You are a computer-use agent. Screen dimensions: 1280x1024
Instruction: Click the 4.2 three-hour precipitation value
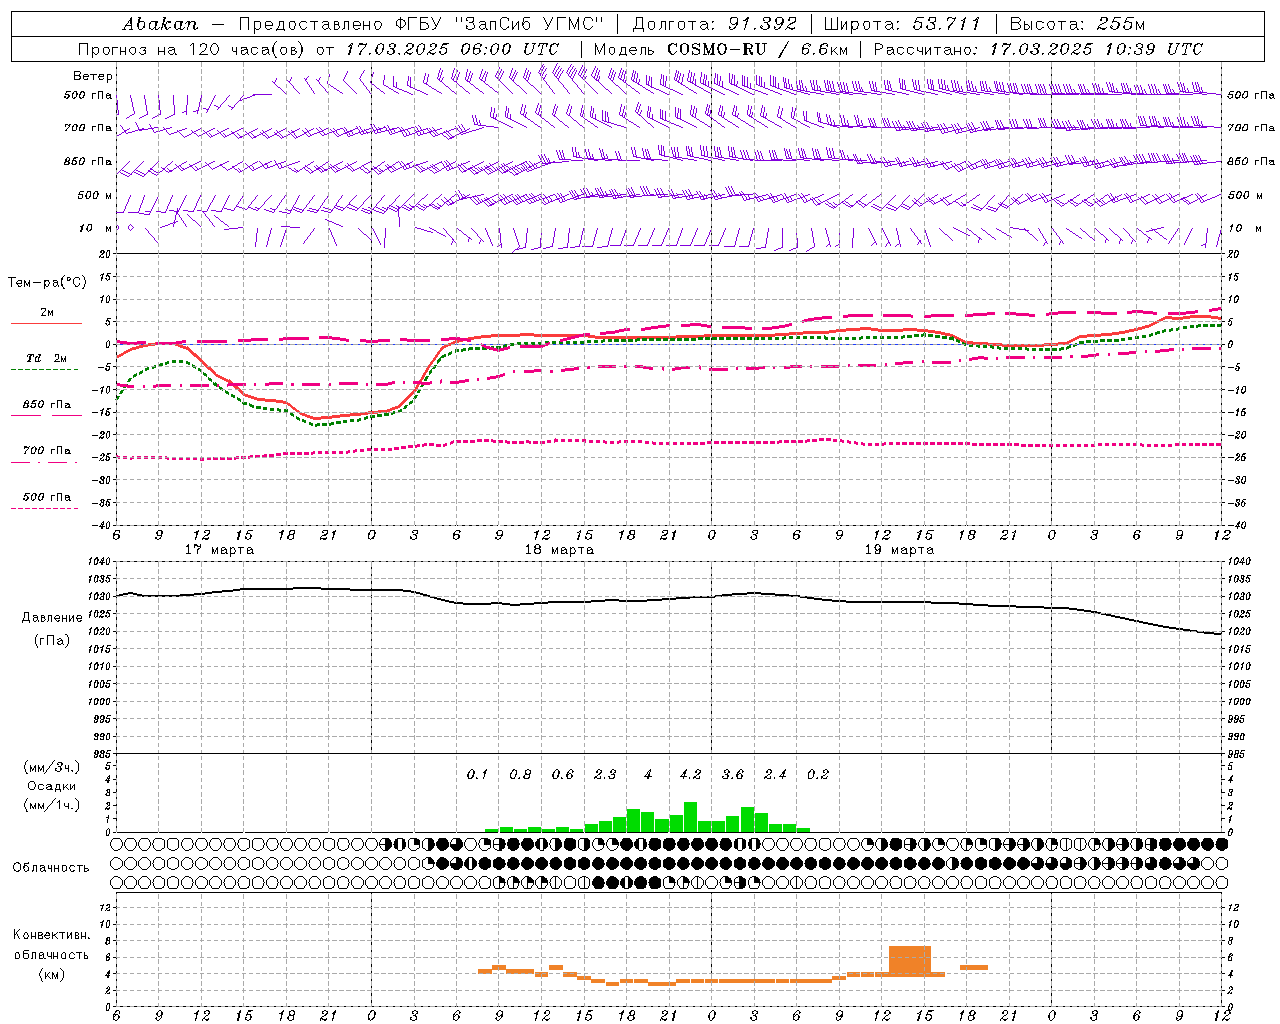click(690, 775)
